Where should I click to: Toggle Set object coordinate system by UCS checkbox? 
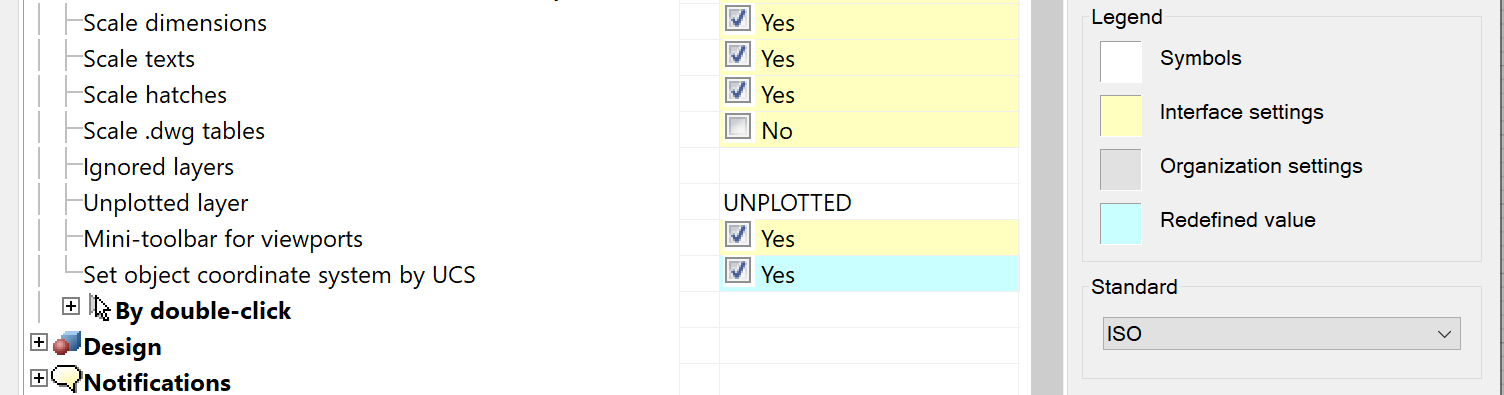pyautogui.click(x=738, y=271)
